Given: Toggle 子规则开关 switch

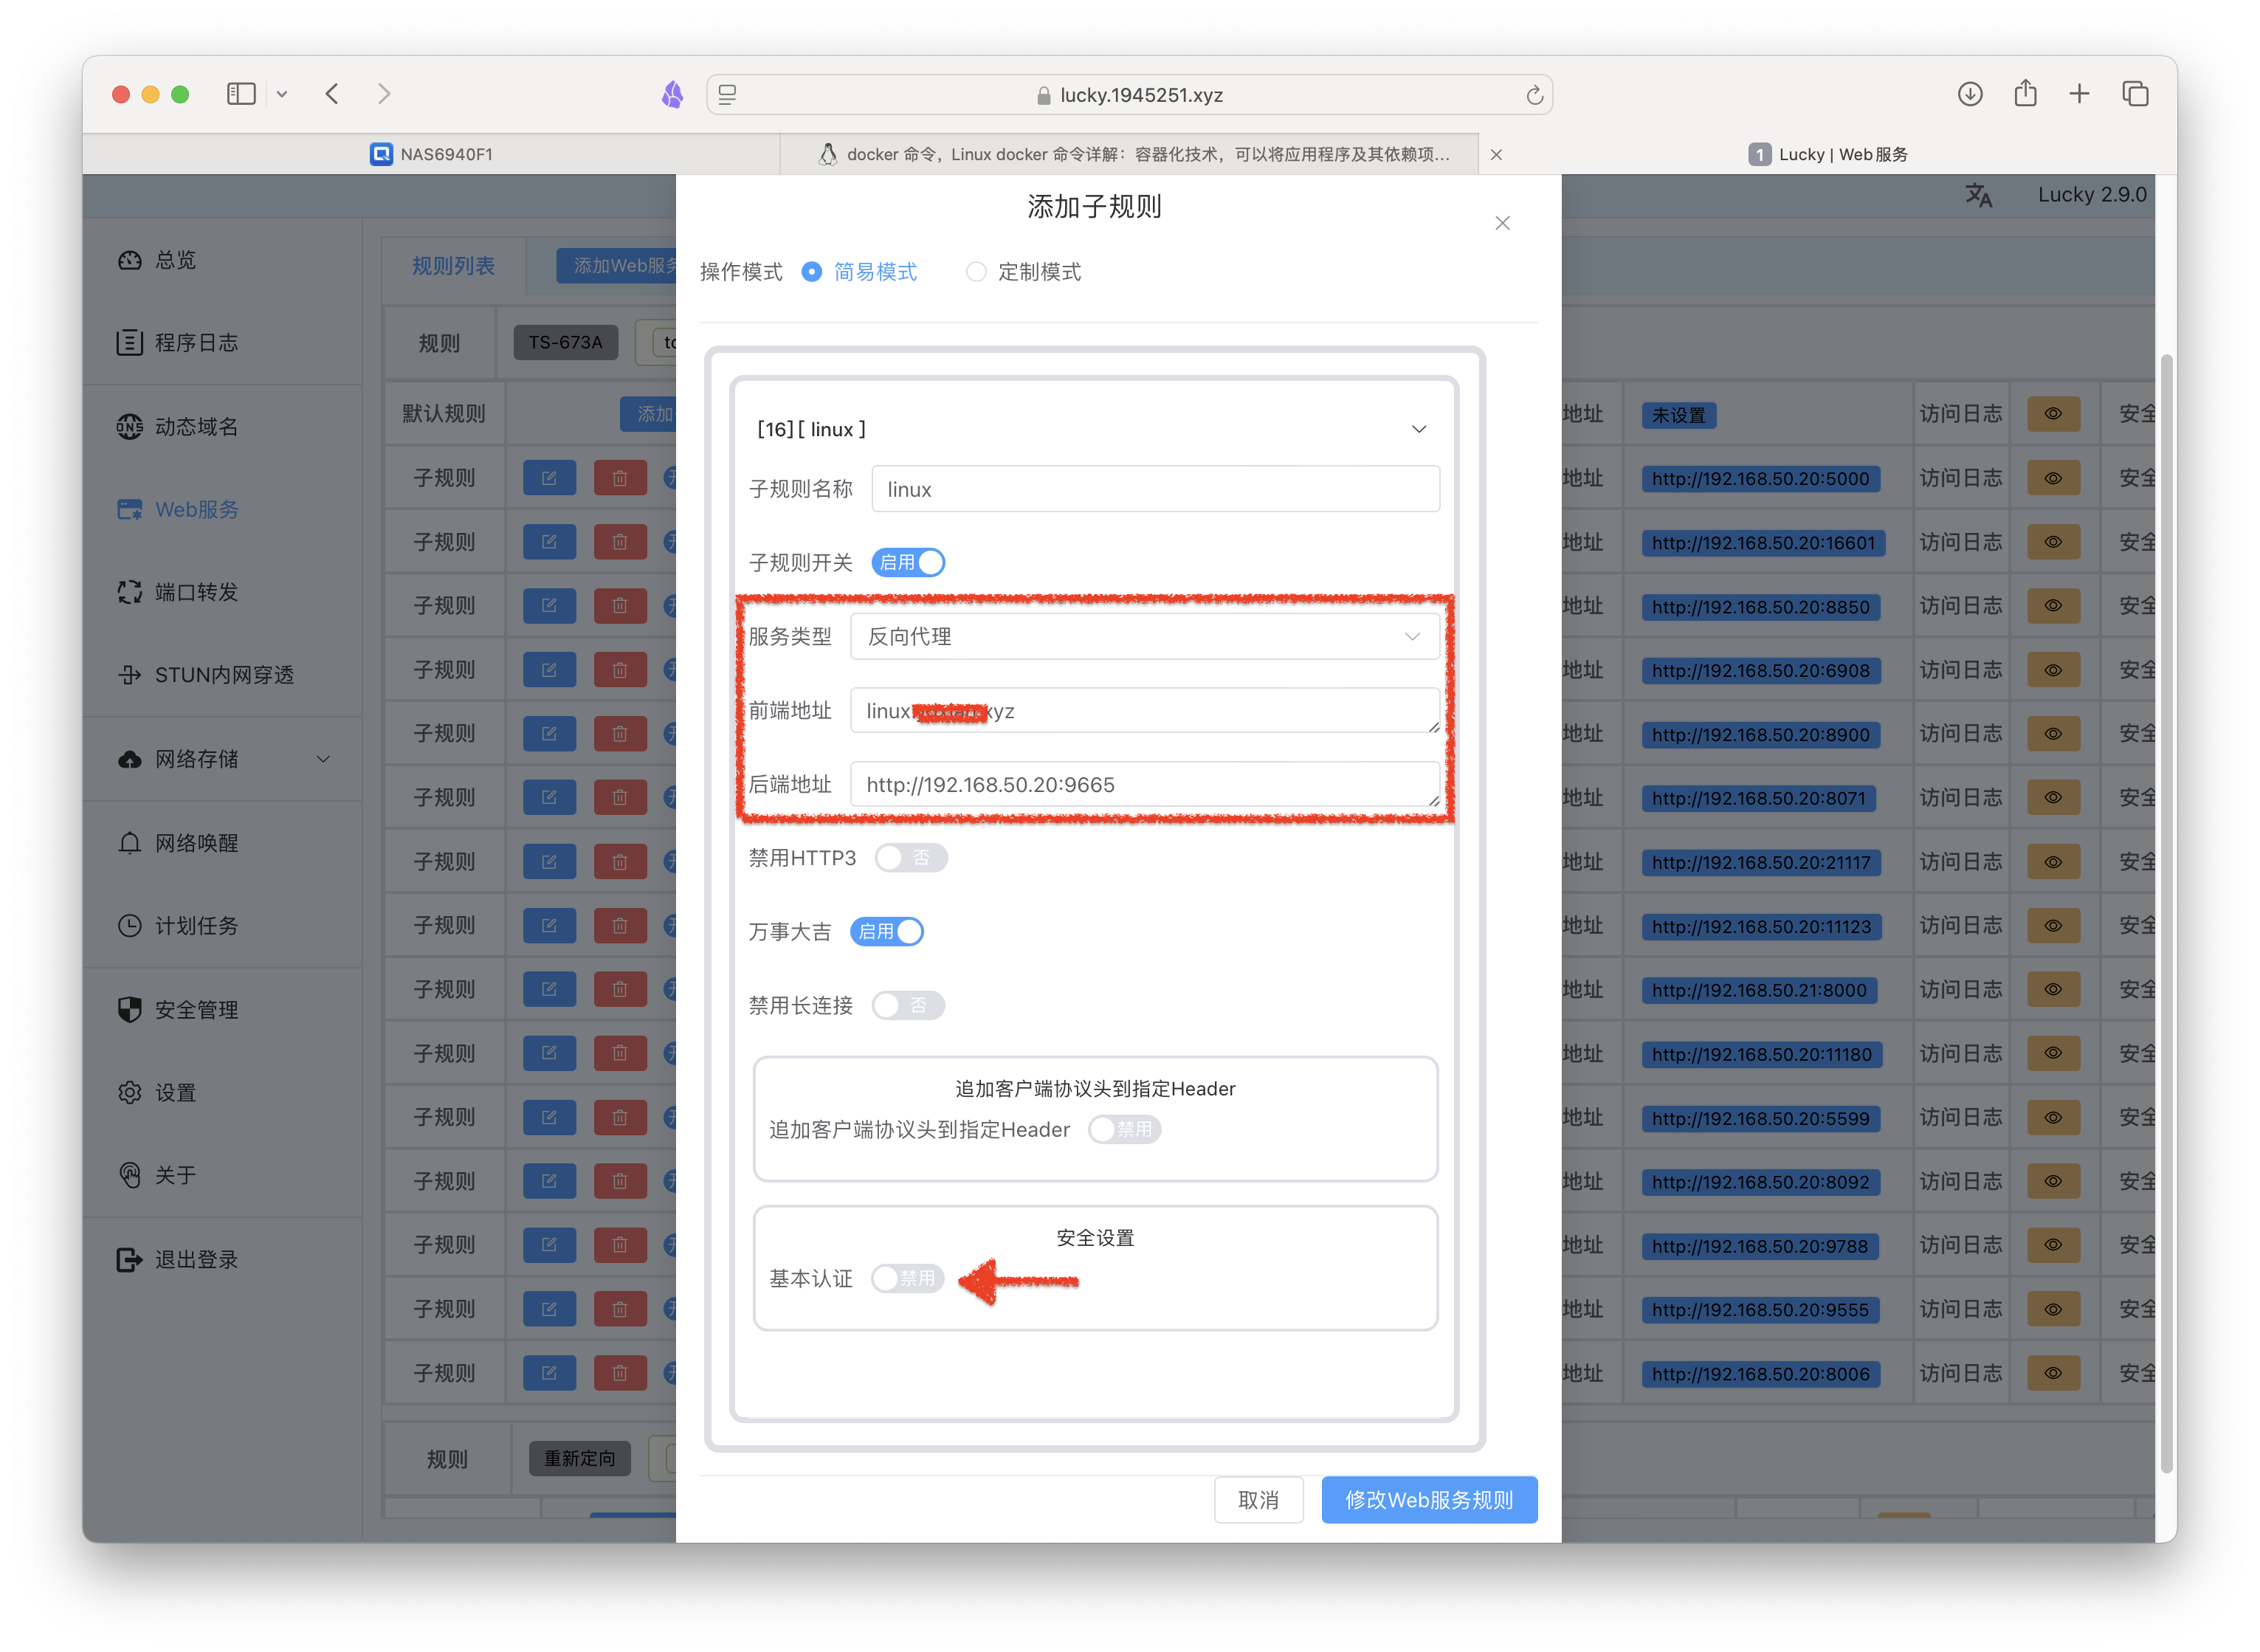Looking at the screenshot, I should pyautogui.click(x=908, y=563).
